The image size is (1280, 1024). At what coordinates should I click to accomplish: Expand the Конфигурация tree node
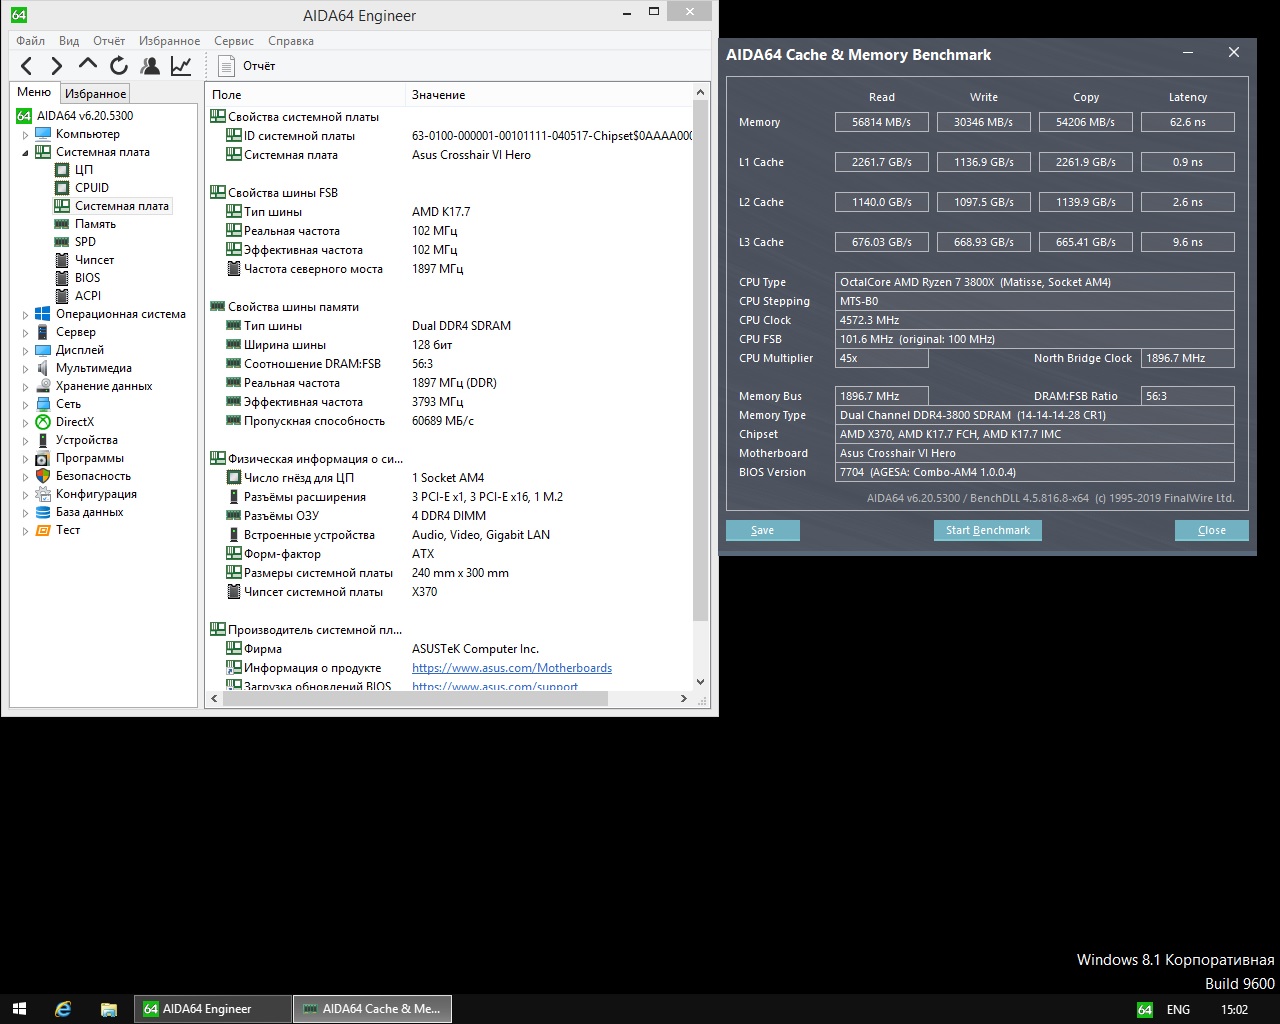pyautogui.click(x=26, y=495)
